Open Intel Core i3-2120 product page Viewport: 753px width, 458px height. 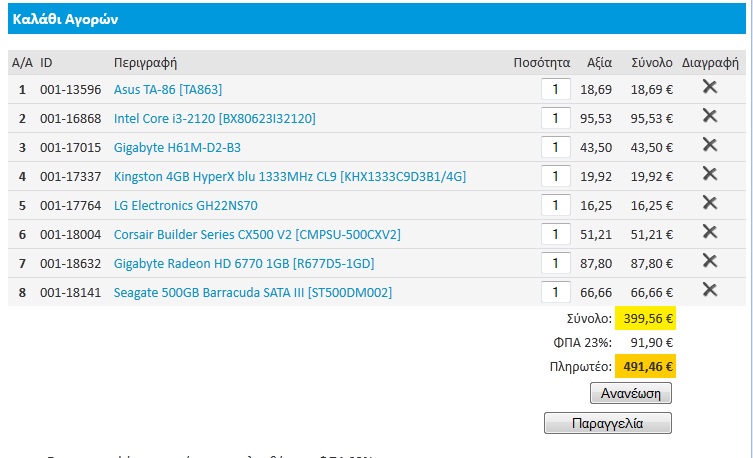(215, 119)
